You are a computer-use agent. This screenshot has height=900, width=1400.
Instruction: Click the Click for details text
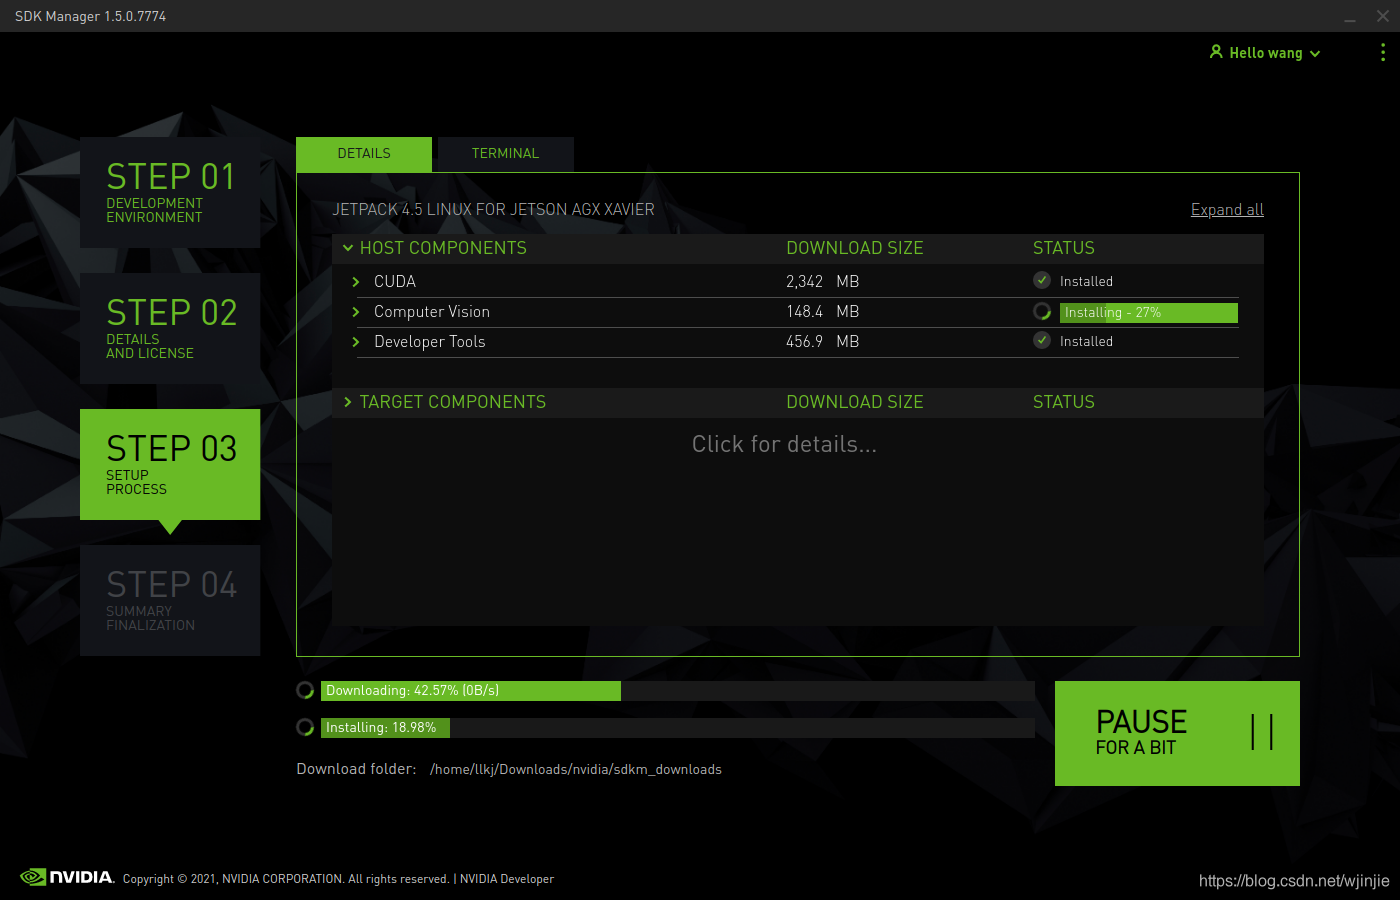coord(784,444)
